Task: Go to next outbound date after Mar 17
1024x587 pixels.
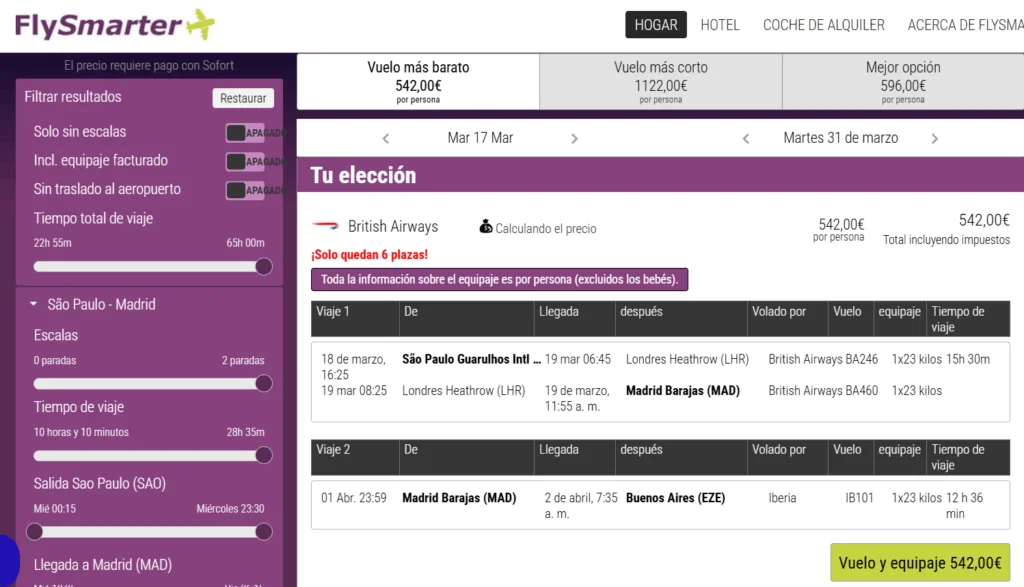Action: pos(574,139)
